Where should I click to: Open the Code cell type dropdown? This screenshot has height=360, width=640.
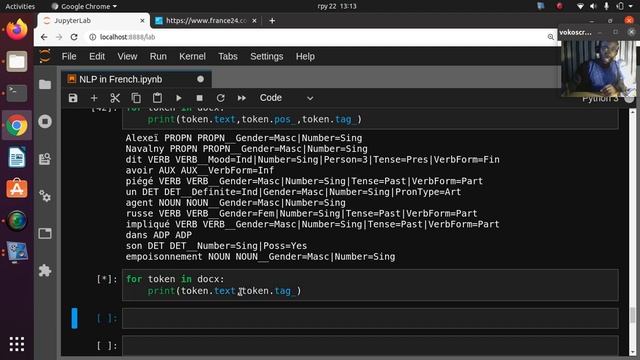[287, 98]
